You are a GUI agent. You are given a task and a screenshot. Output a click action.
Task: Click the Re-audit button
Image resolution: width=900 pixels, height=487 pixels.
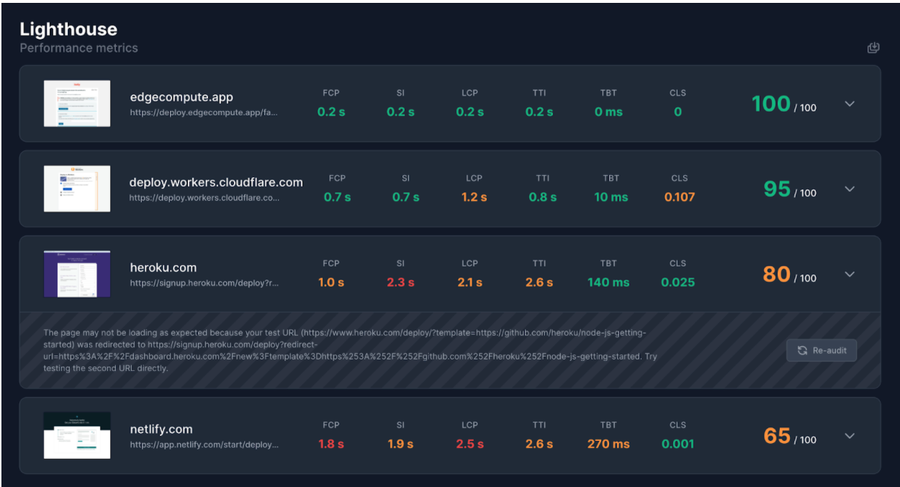pos(821,350)
